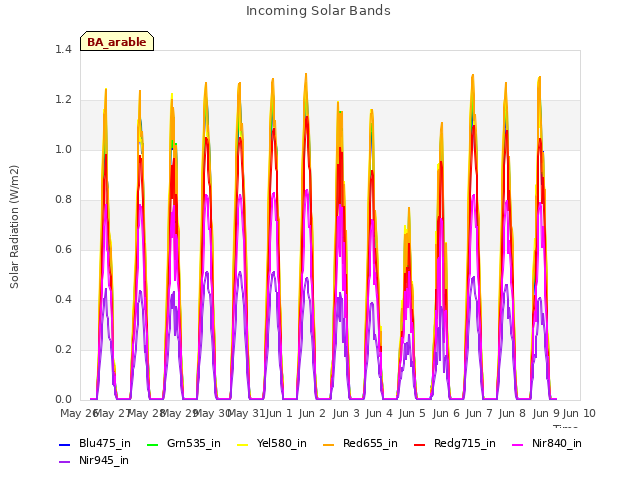Click the BA_arable annotation label
Screen dimensions: 640x480
point(117,42)
